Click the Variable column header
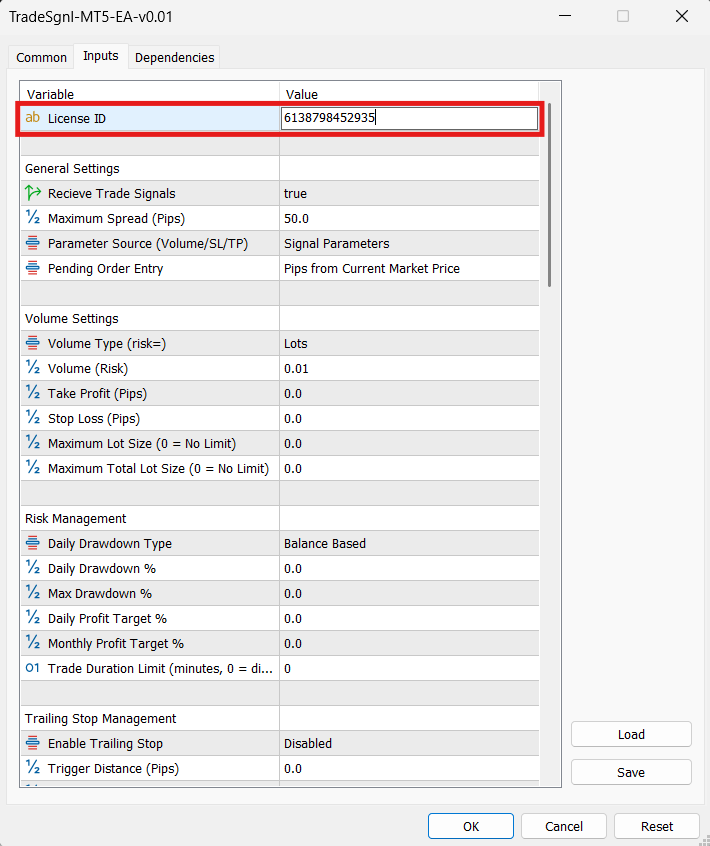The height and width of the screenshot is (846, 710). [150, 94]
